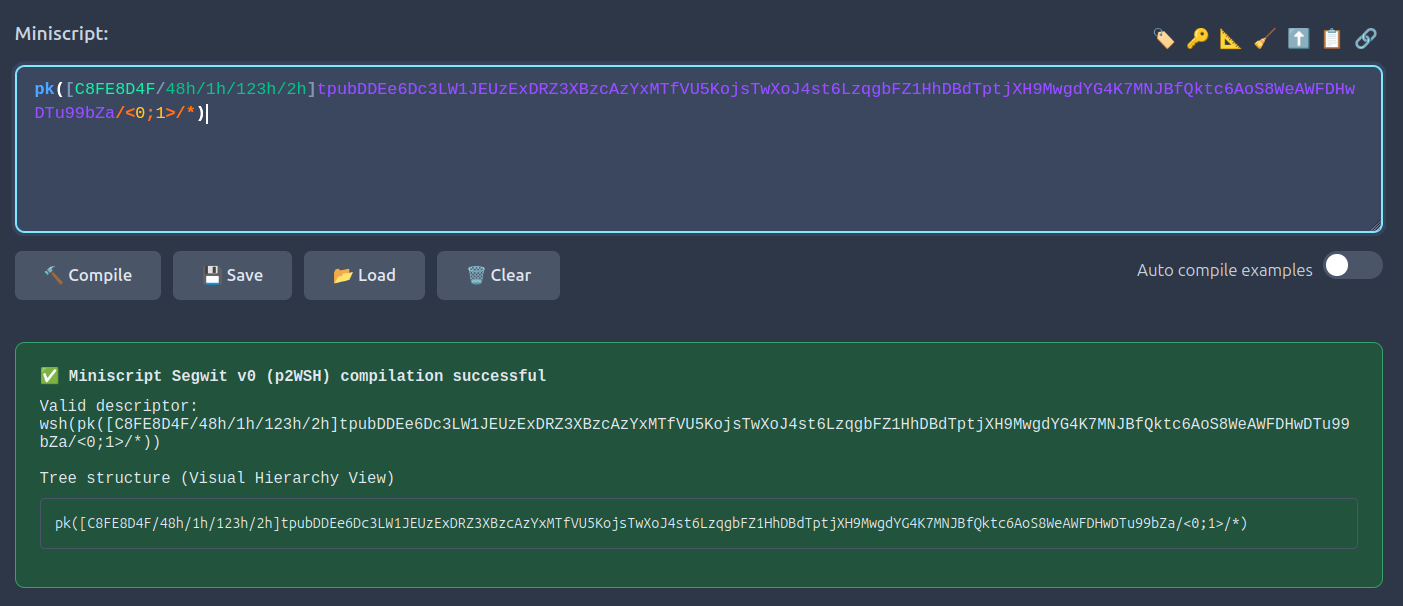Click the Save button

[232, 275]
